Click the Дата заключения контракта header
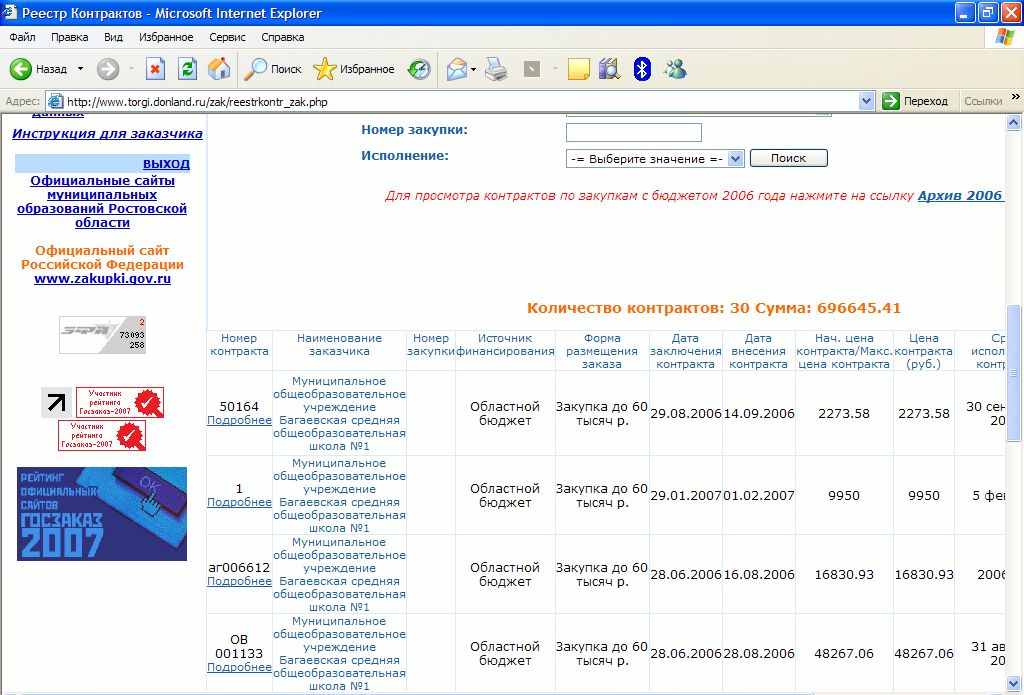 (685, 351)
